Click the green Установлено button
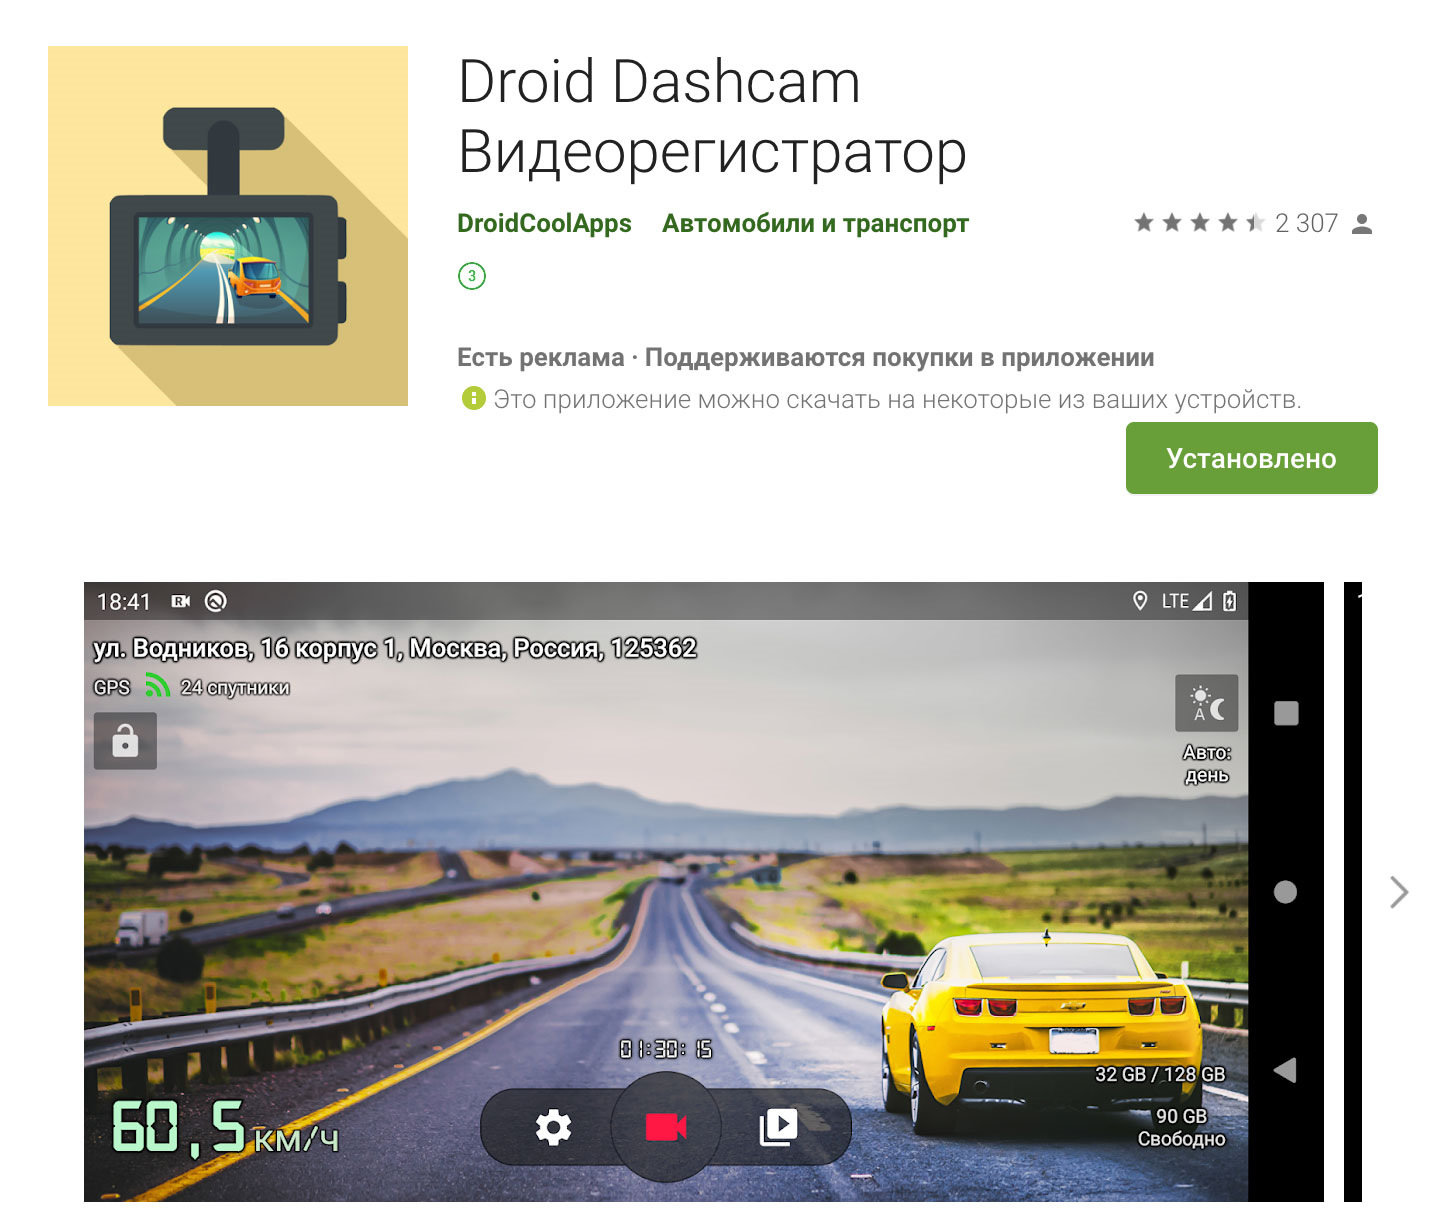Screen dimensions: 1436x1220 point(1251,458)
